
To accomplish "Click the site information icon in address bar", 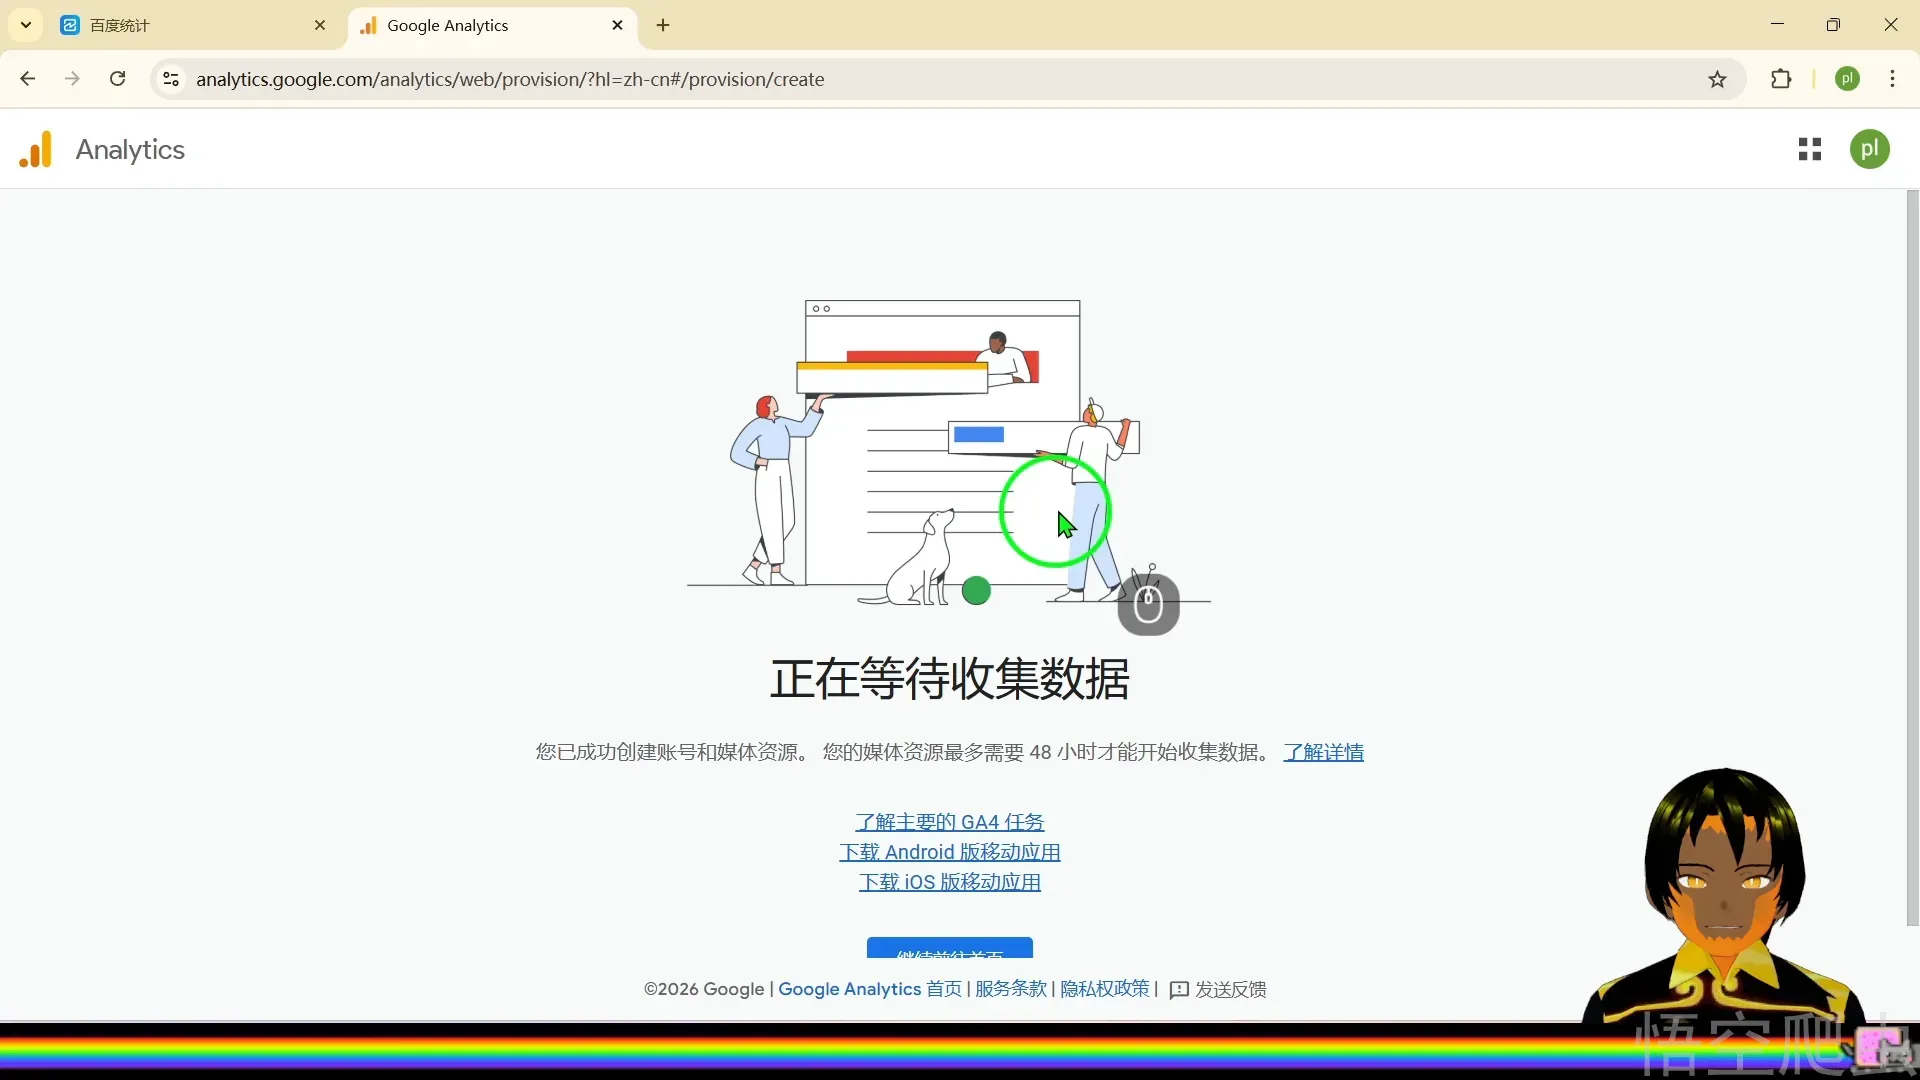I will (171, 80).
